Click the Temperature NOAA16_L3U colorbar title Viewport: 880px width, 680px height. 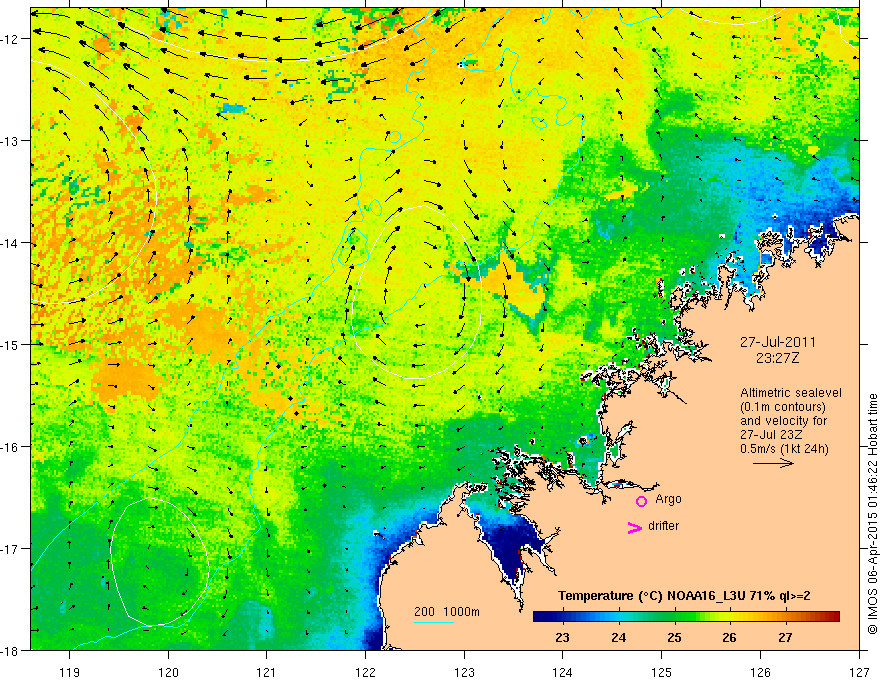(x=684, y=596)
